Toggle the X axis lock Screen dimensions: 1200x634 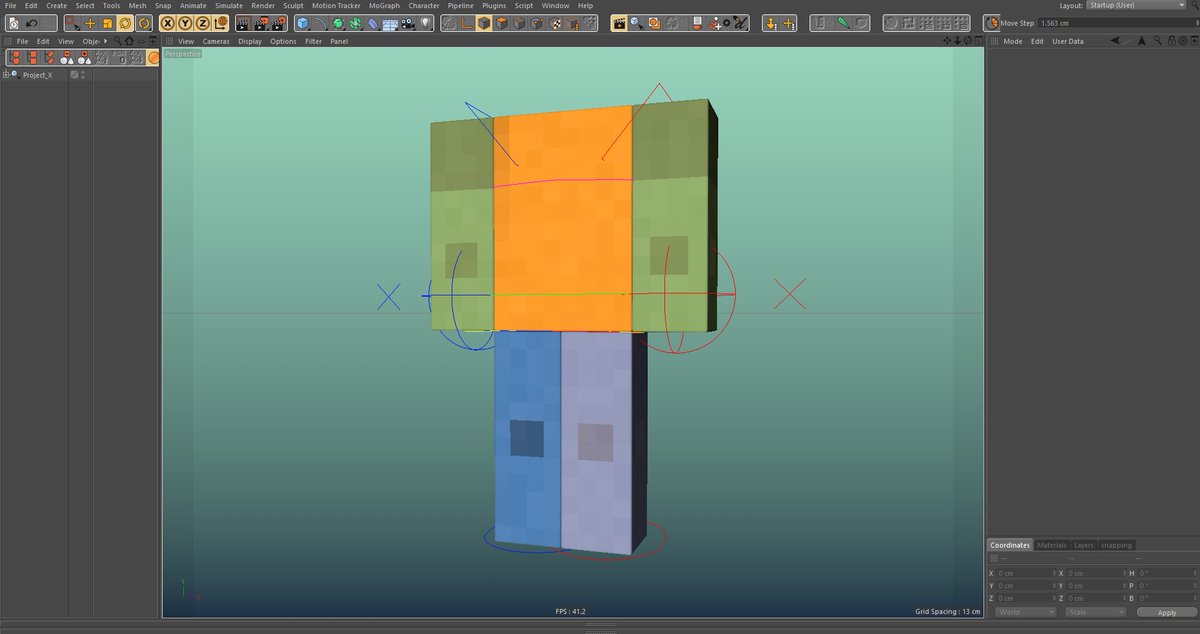pyautogui.click(x=167, y=22)
